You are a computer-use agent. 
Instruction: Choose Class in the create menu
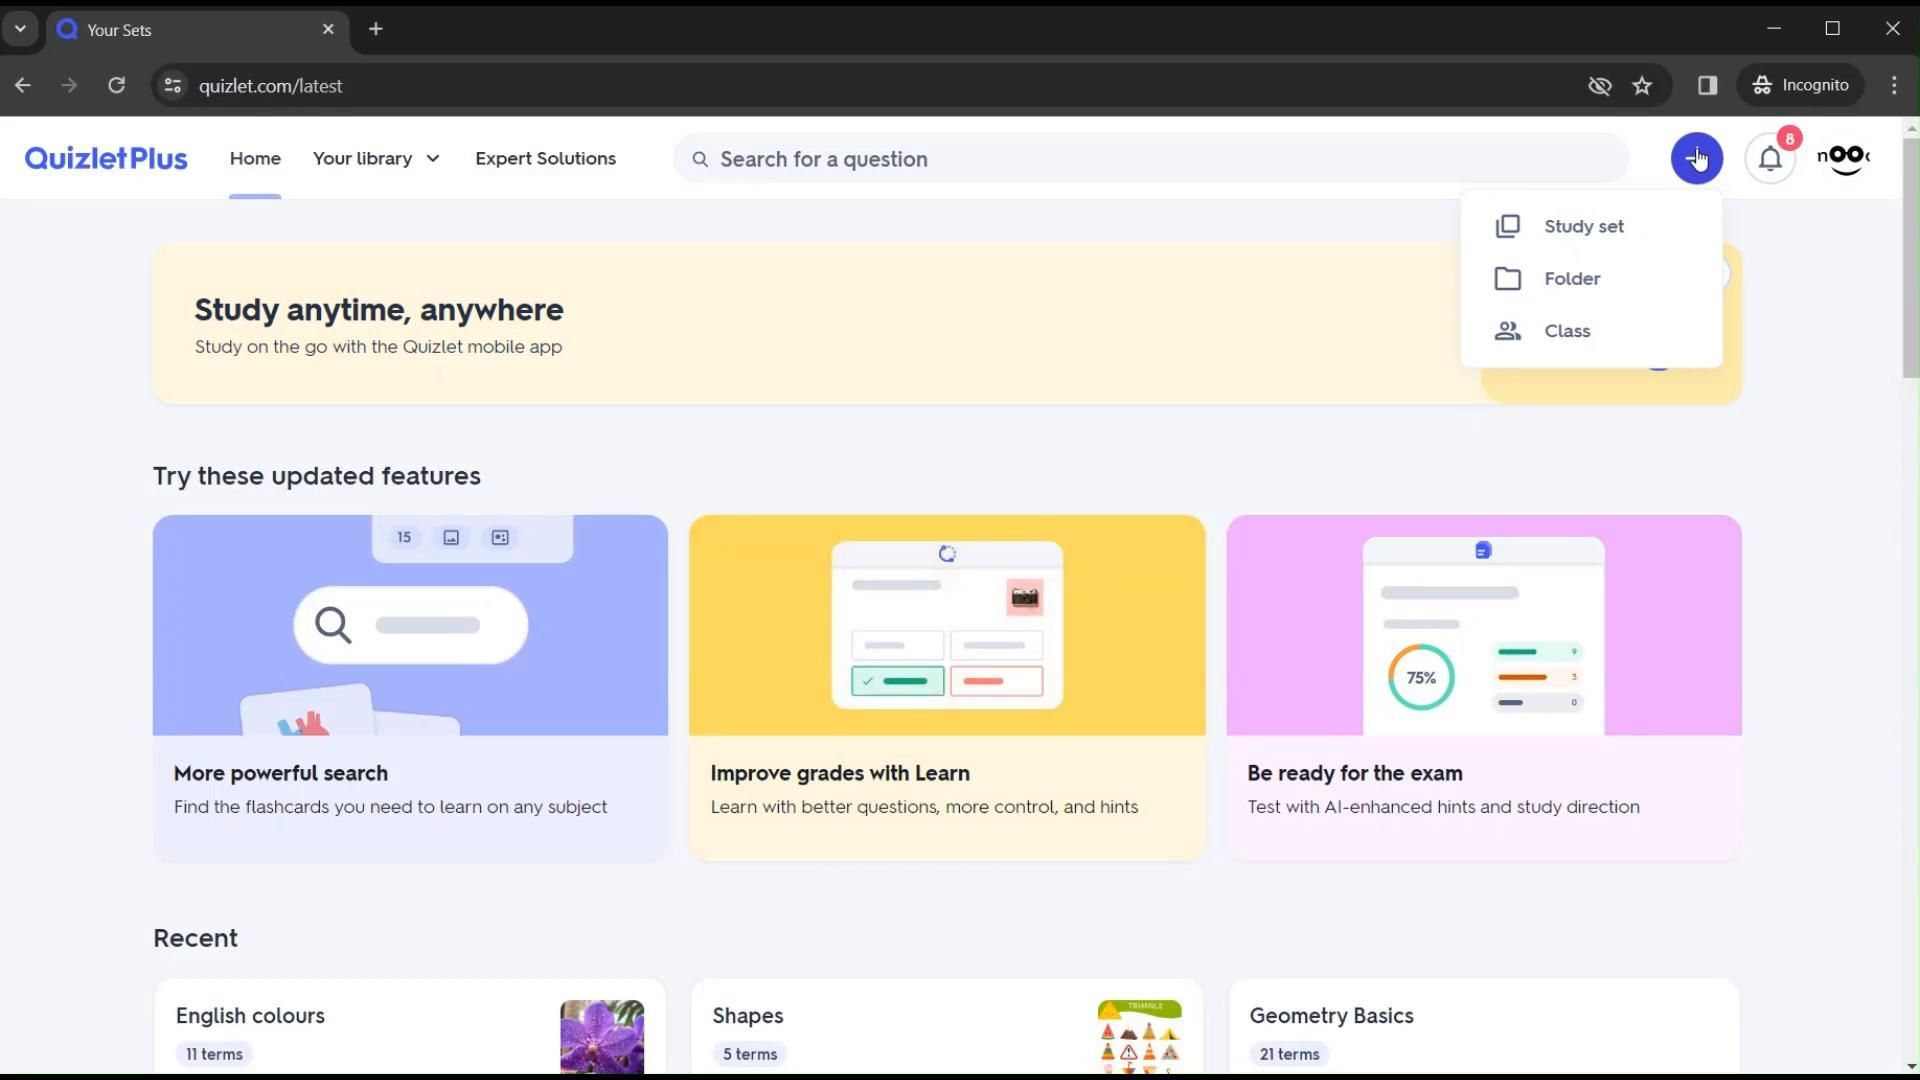point(1566,331)
